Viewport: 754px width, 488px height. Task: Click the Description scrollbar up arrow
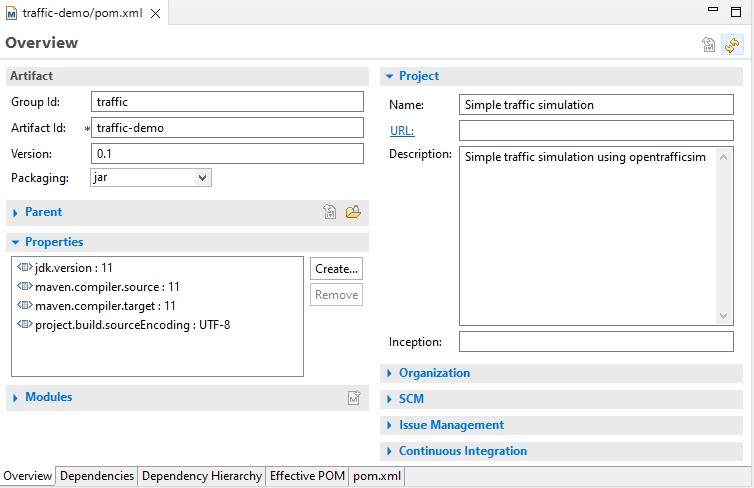[x=724, y=157]
